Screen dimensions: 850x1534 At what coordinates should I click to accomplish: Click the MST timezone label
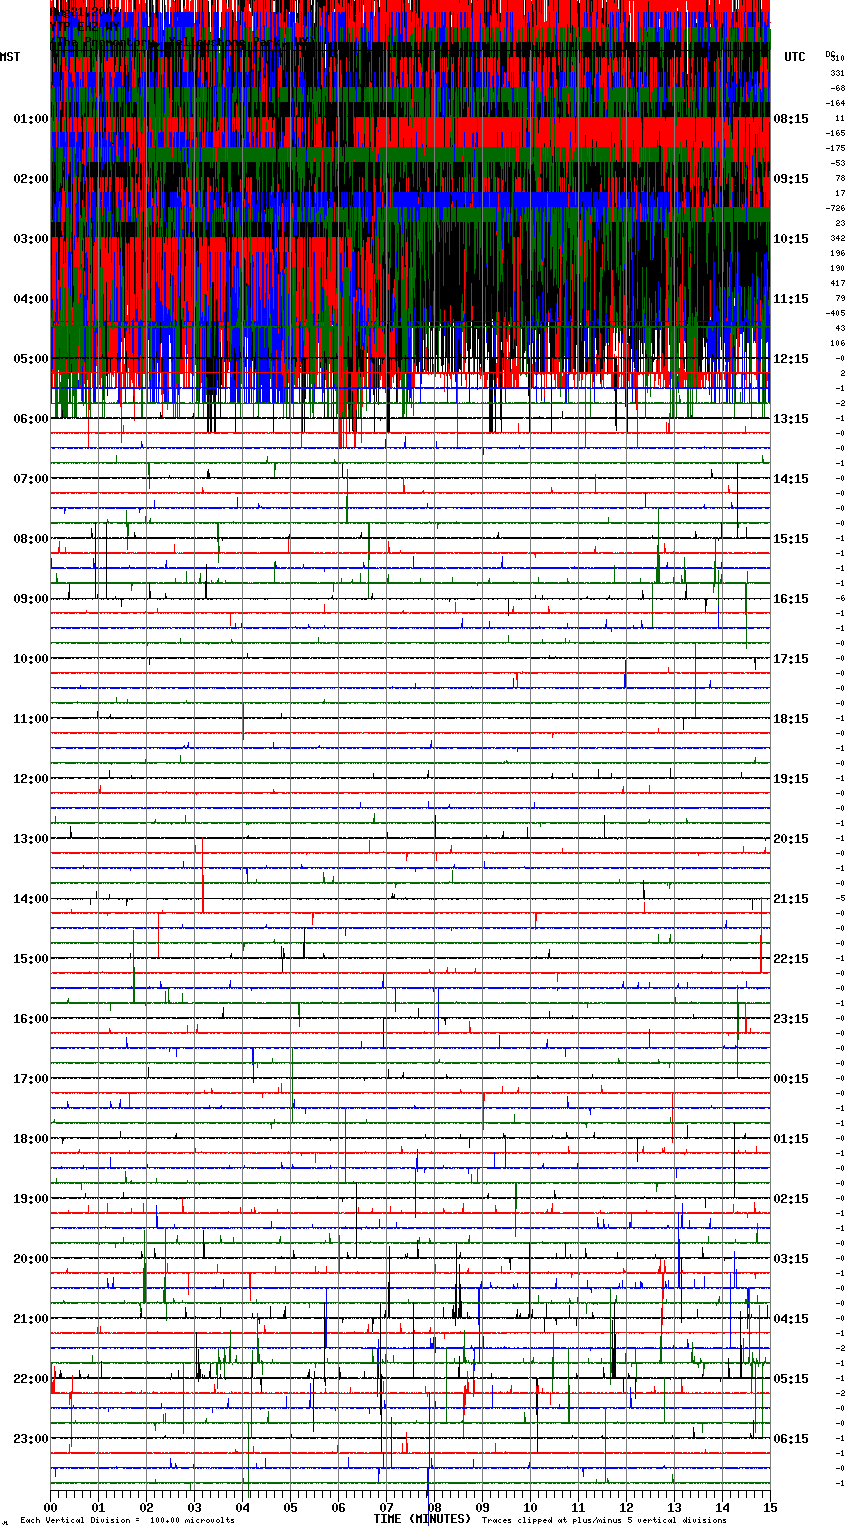[x=10, y=57]
